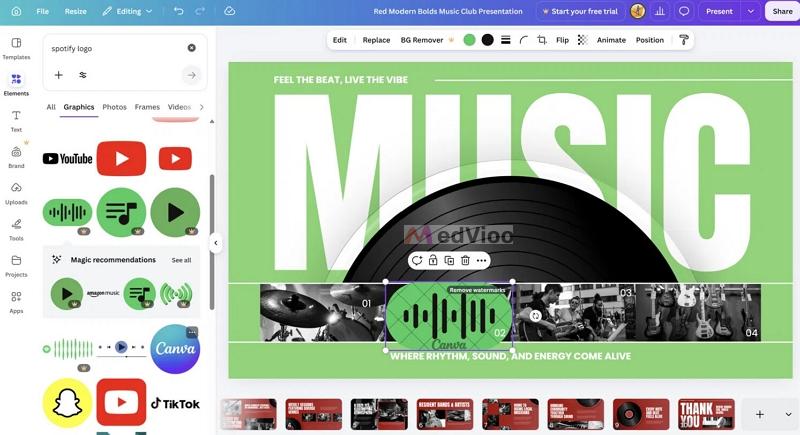The image size is (800, 435).
Task: Click Flip in the toolbar
Action: click(562, 40)
